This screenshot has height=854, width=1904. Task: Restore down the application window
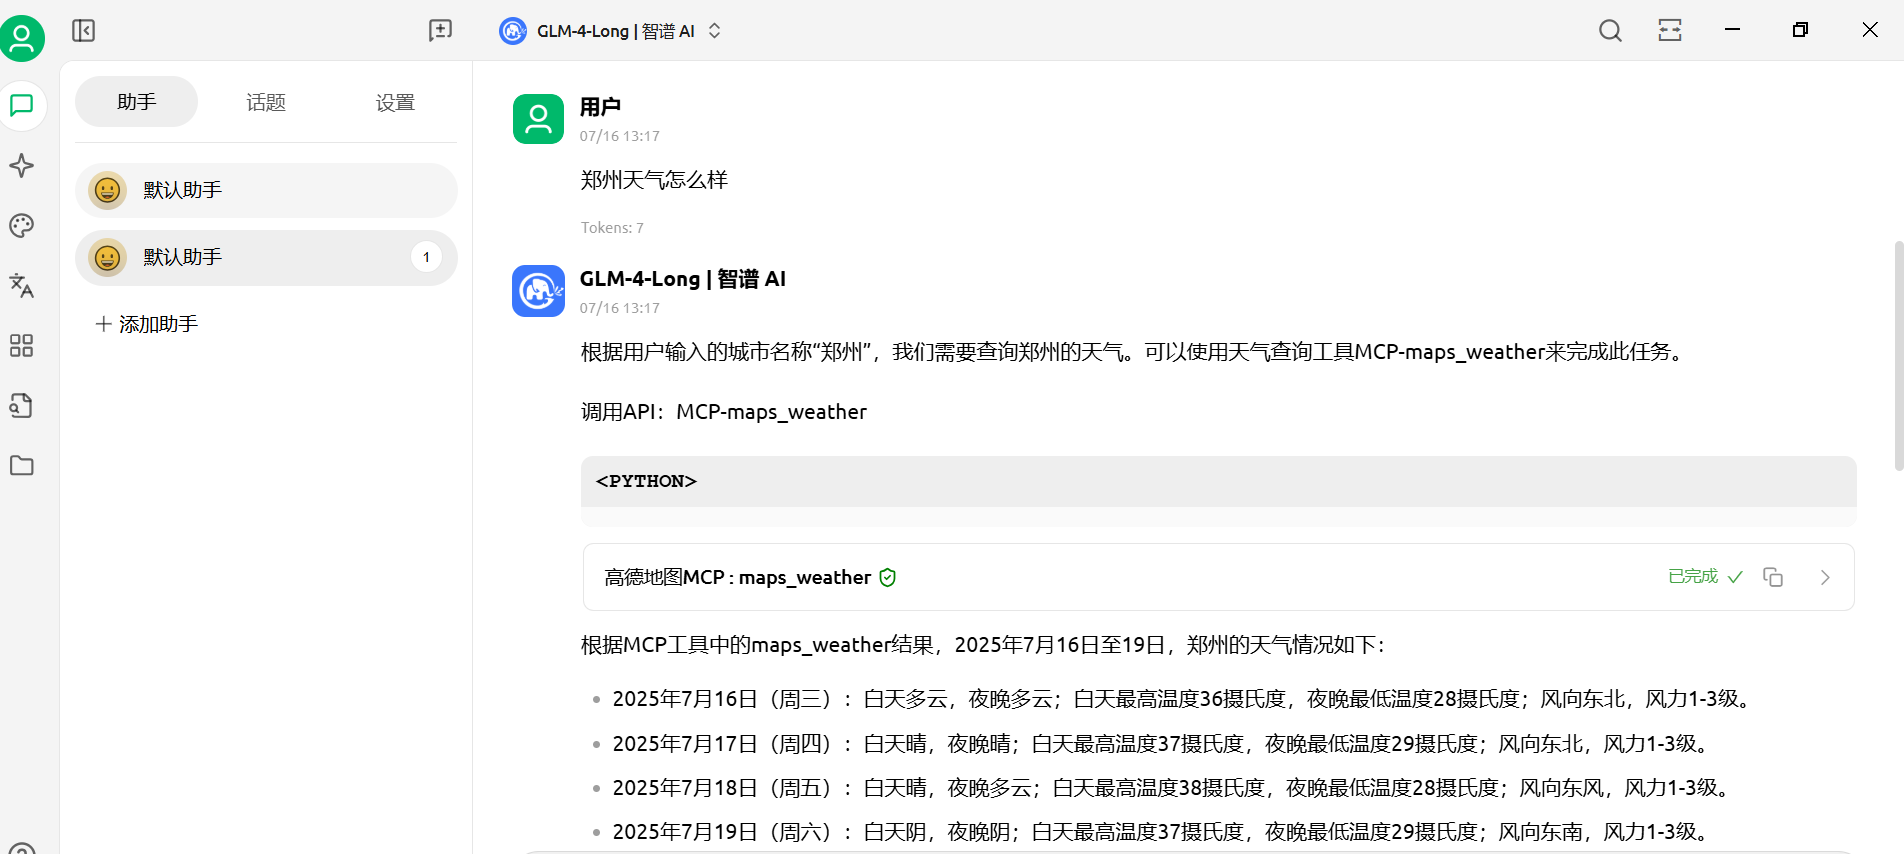[1800, 30]
